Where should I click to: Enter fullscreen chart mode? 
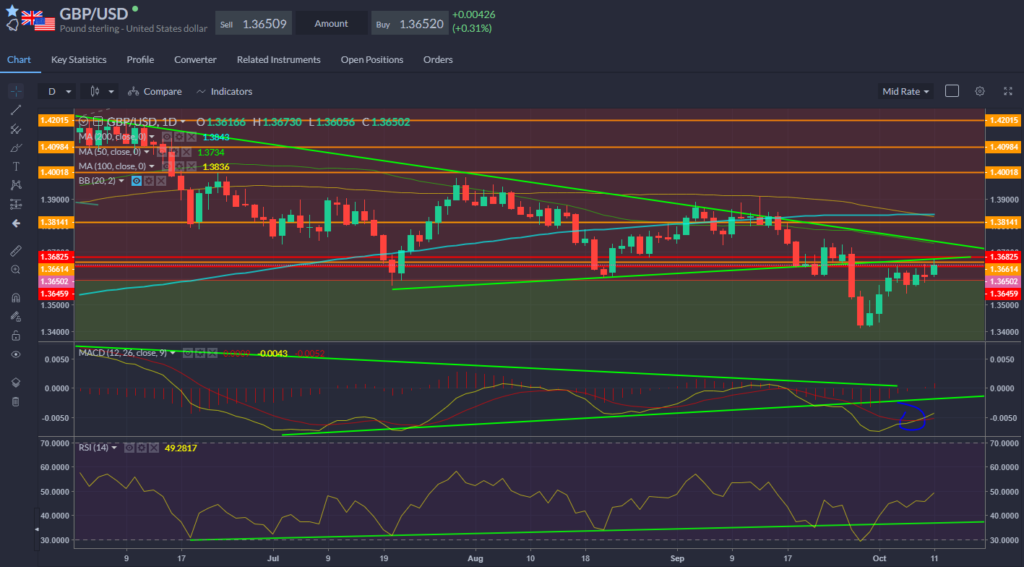[x=1006, y=91]
